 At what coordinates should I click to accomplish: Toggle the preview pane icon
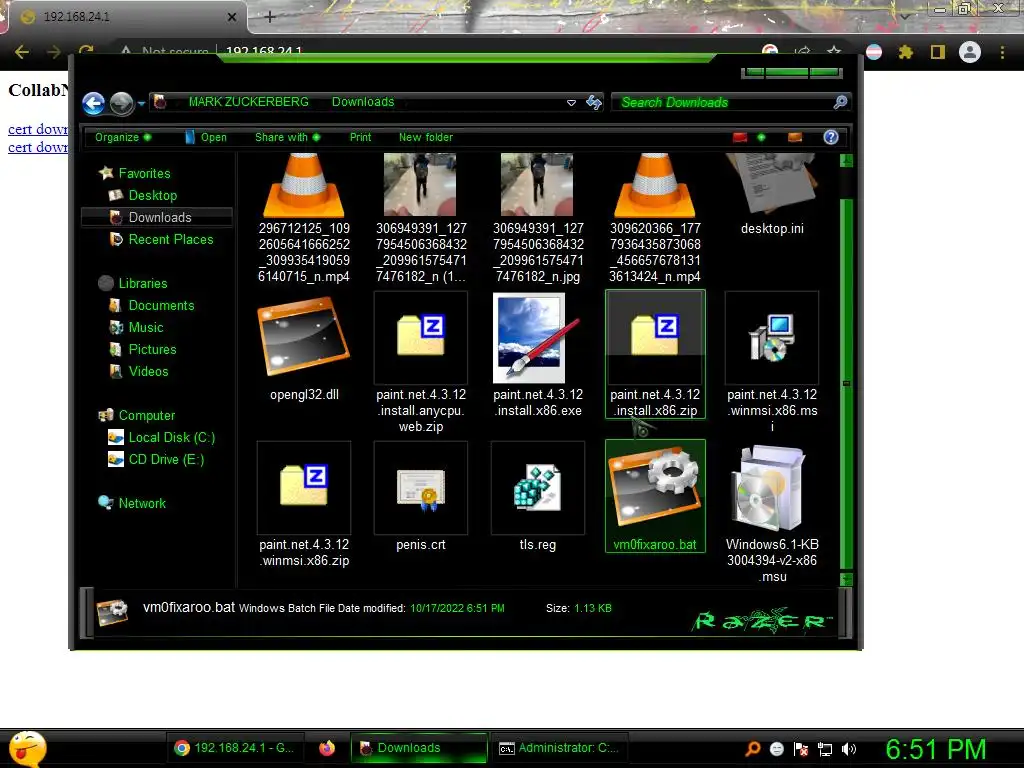795,137
